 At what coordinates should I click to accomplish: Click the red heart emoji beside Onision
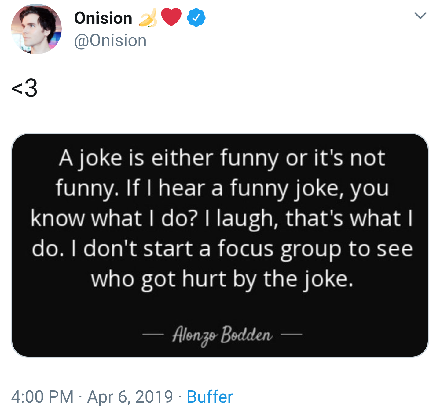point(171,17)
